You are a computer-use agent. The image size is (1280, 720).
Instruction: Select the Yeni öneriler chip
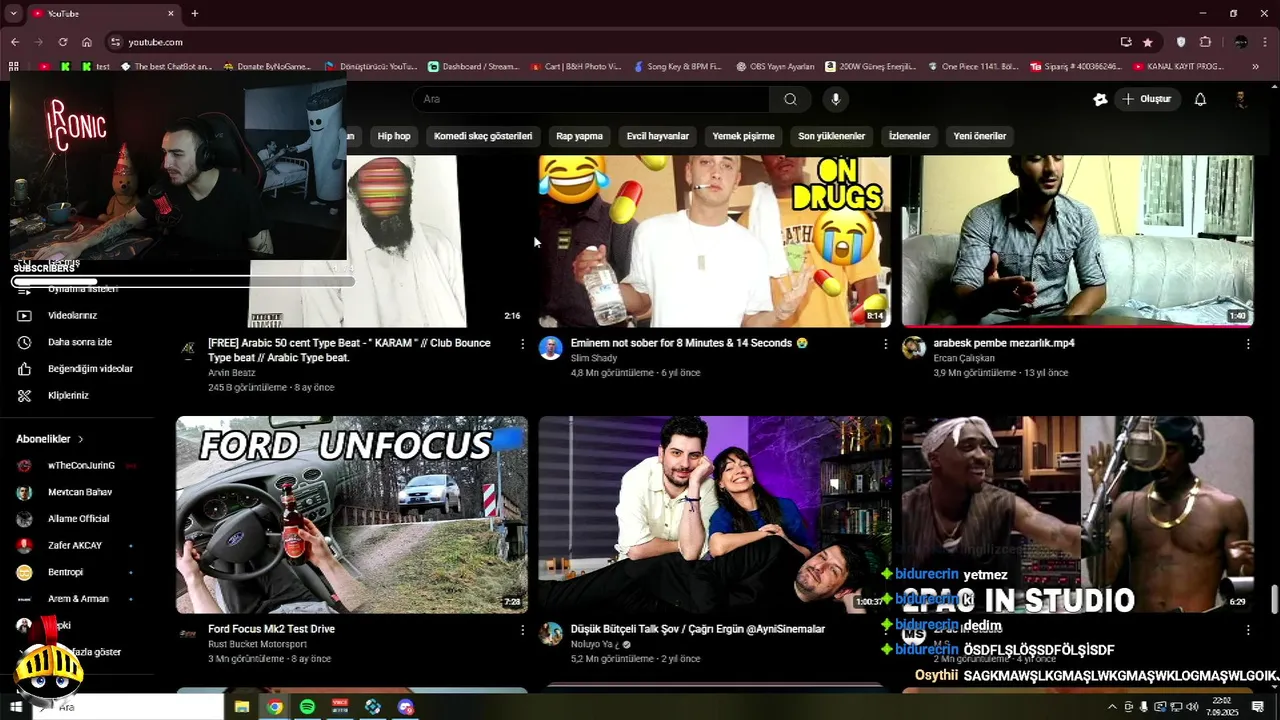[x=979, y=136]
